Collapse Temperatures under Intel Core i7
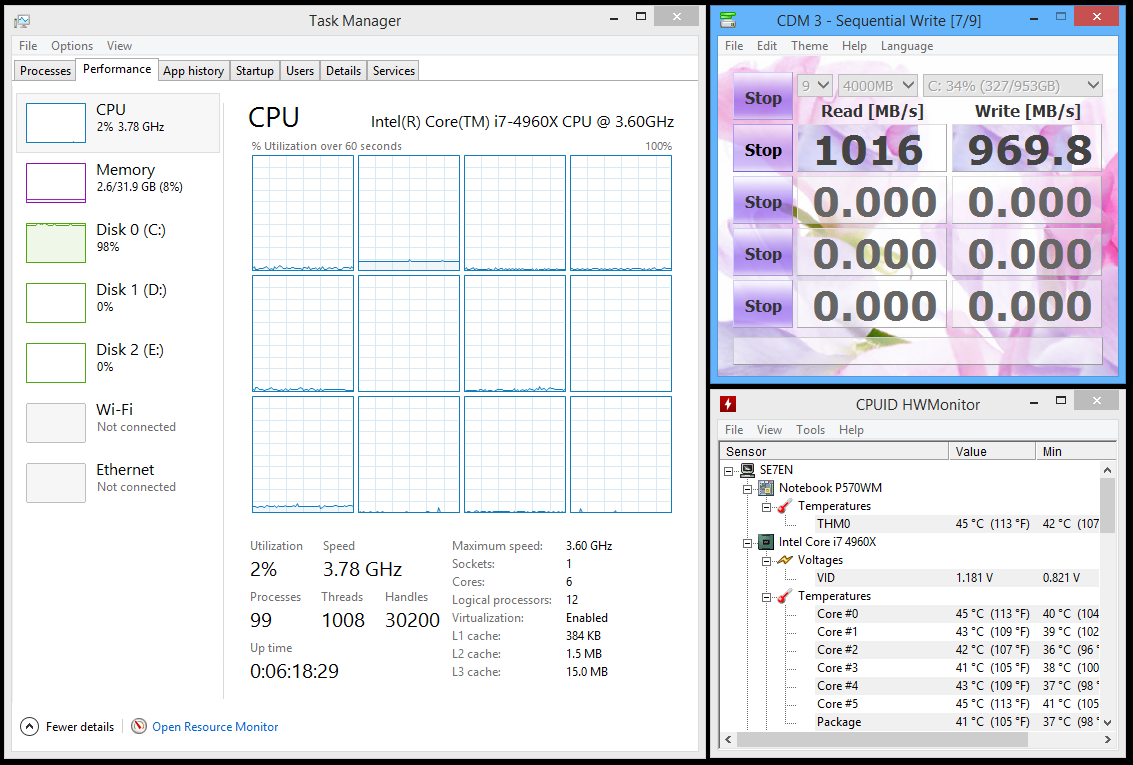Viewport: 1133px width, 765px height. tap(766, 597)
